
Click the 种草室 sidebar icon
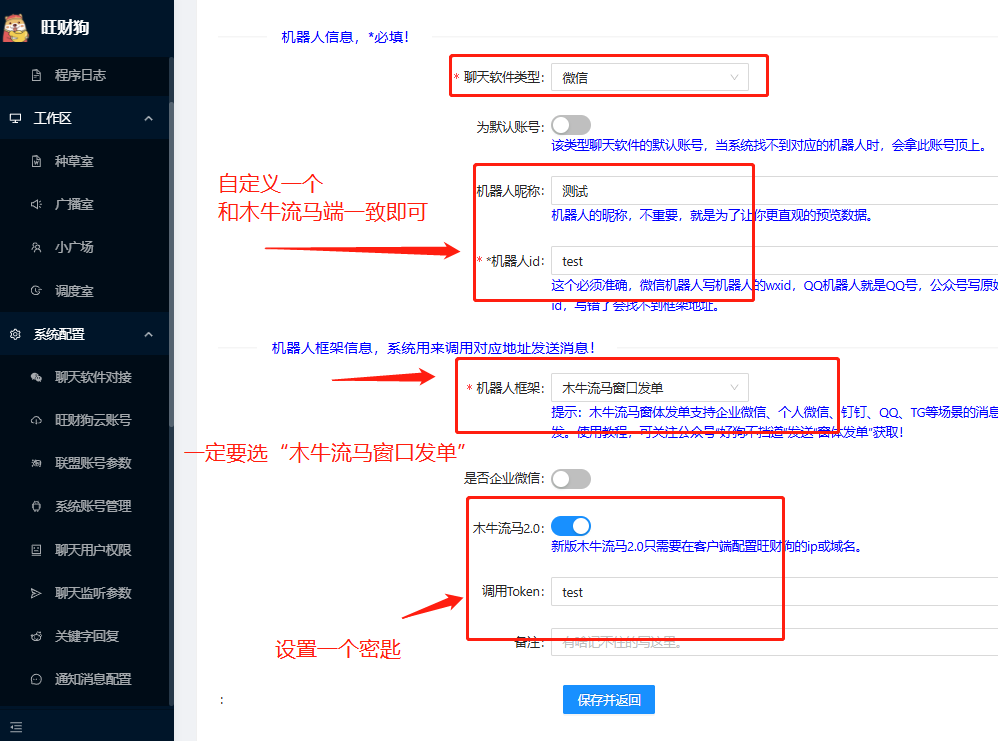(x=37, y=161)
